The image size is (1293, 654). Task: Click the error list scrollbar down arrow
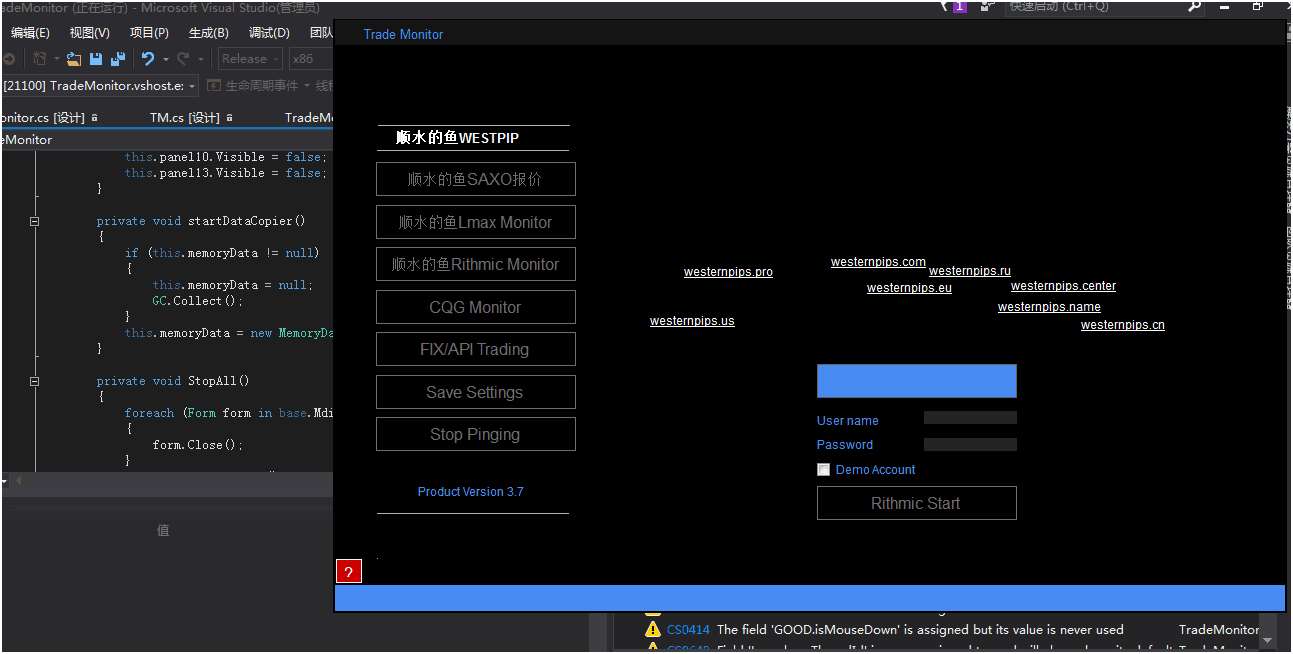tap(1268, 640)
